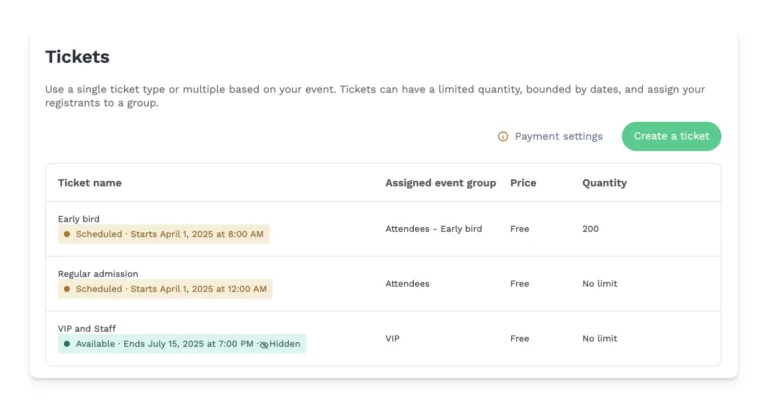Click the quantity 200 cell
The width and height of the screenshot is (768, 408).
(590, 229)
